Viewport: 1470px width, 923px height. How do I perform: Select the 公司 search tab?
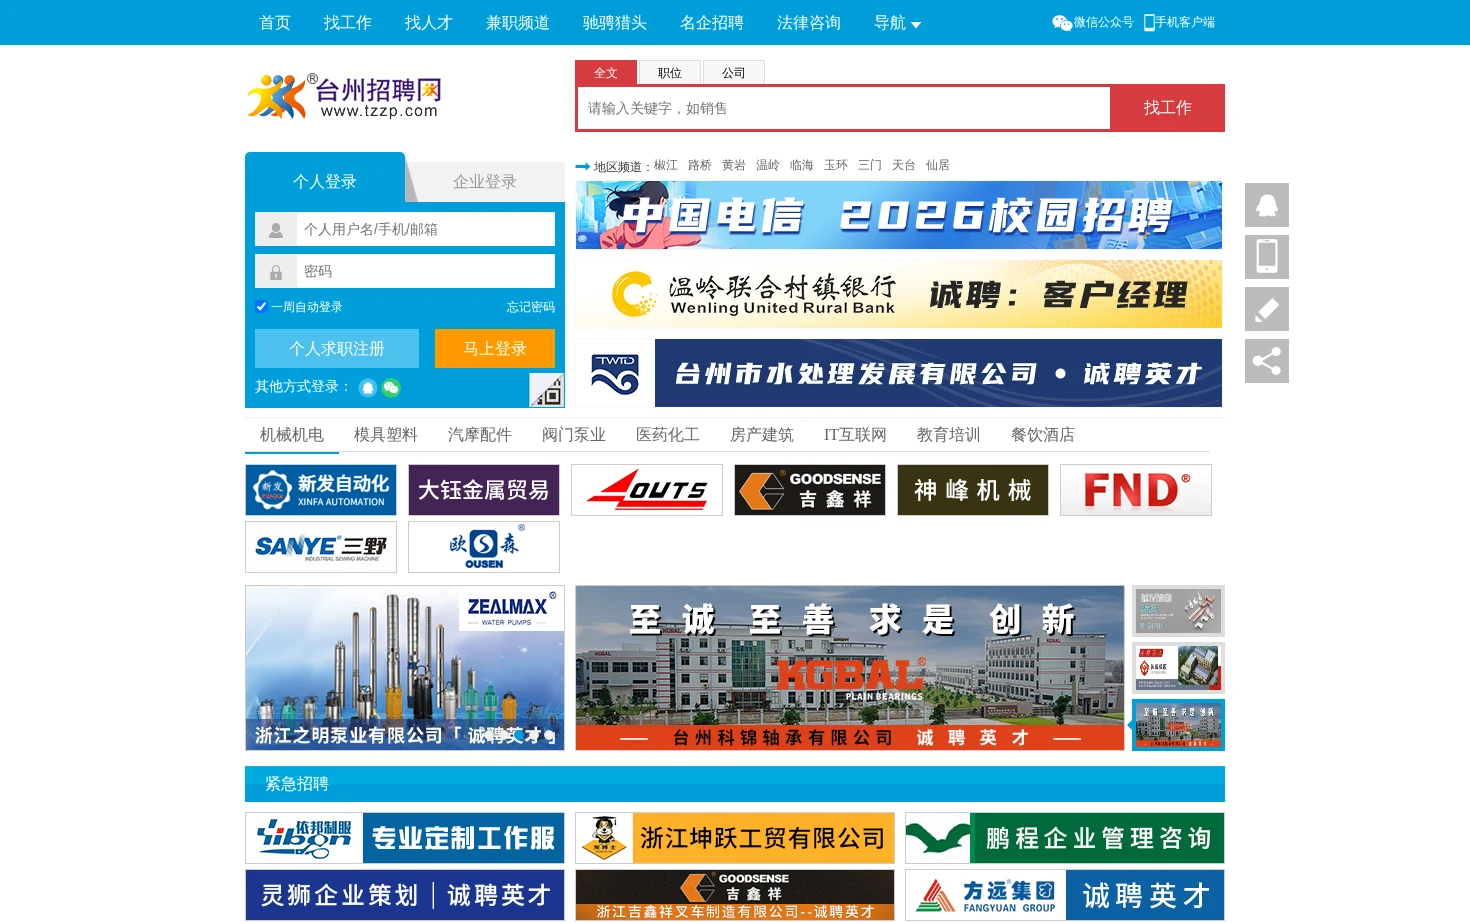tap(734, 73)
